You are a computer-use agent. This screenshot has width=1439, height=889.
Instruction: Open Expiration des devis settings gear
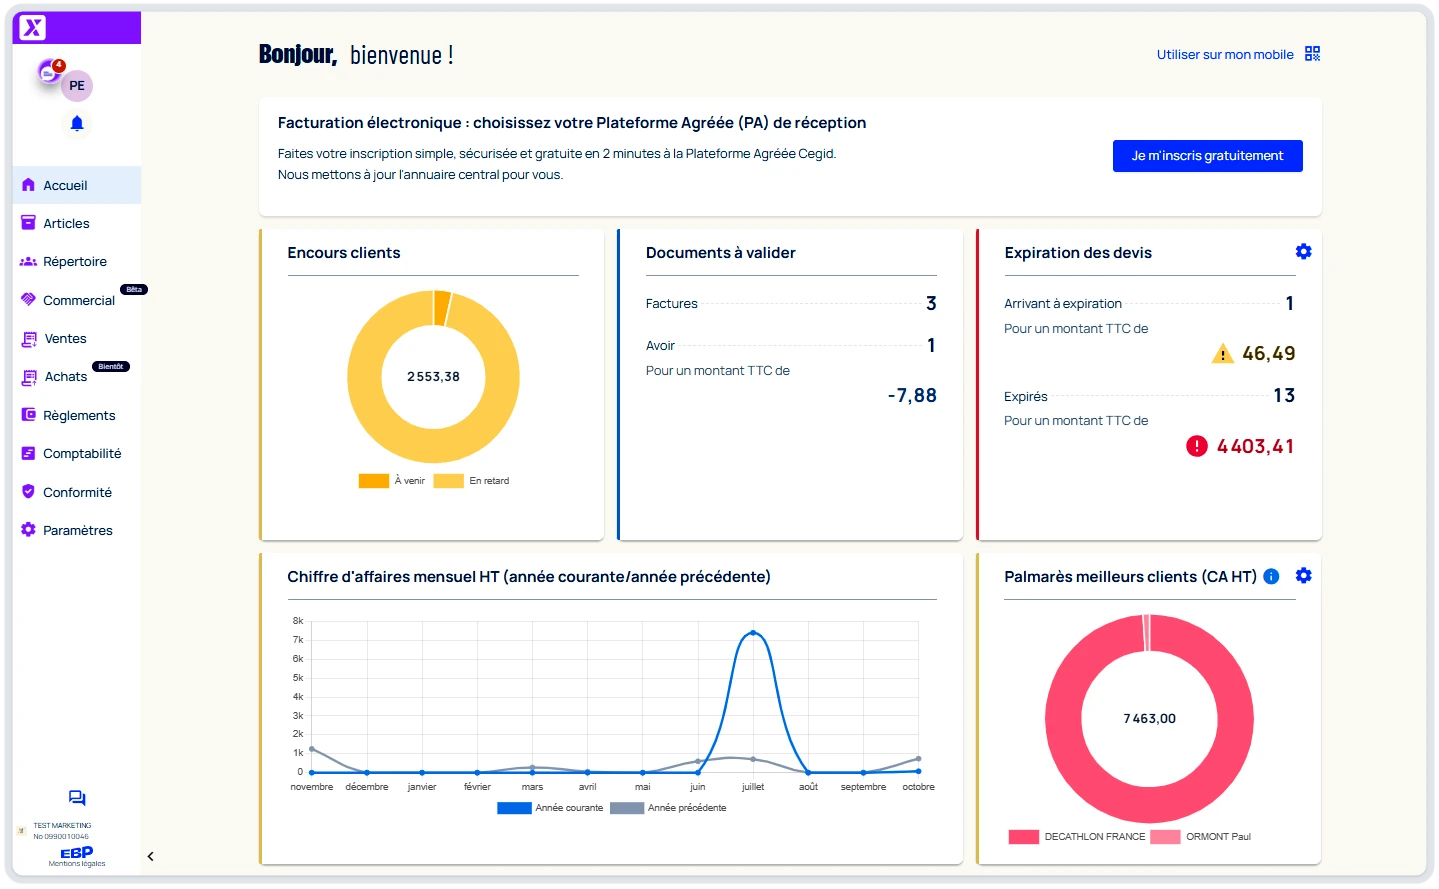[1303, 252]
